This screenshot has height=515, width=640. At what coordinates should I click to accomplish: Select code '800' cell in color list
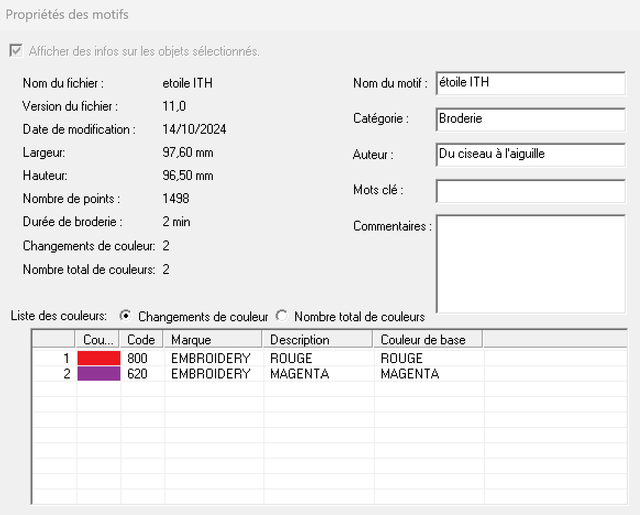[137, 358]
